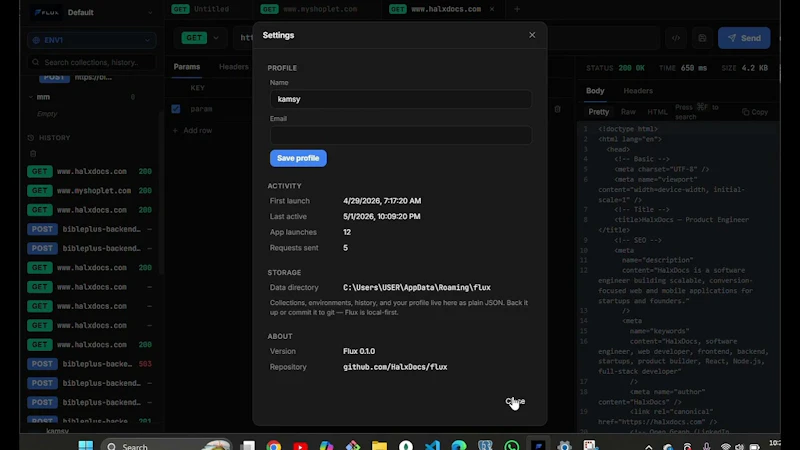Open the github.com/HalxDocs/flux repository text

(x=395, y=367)
